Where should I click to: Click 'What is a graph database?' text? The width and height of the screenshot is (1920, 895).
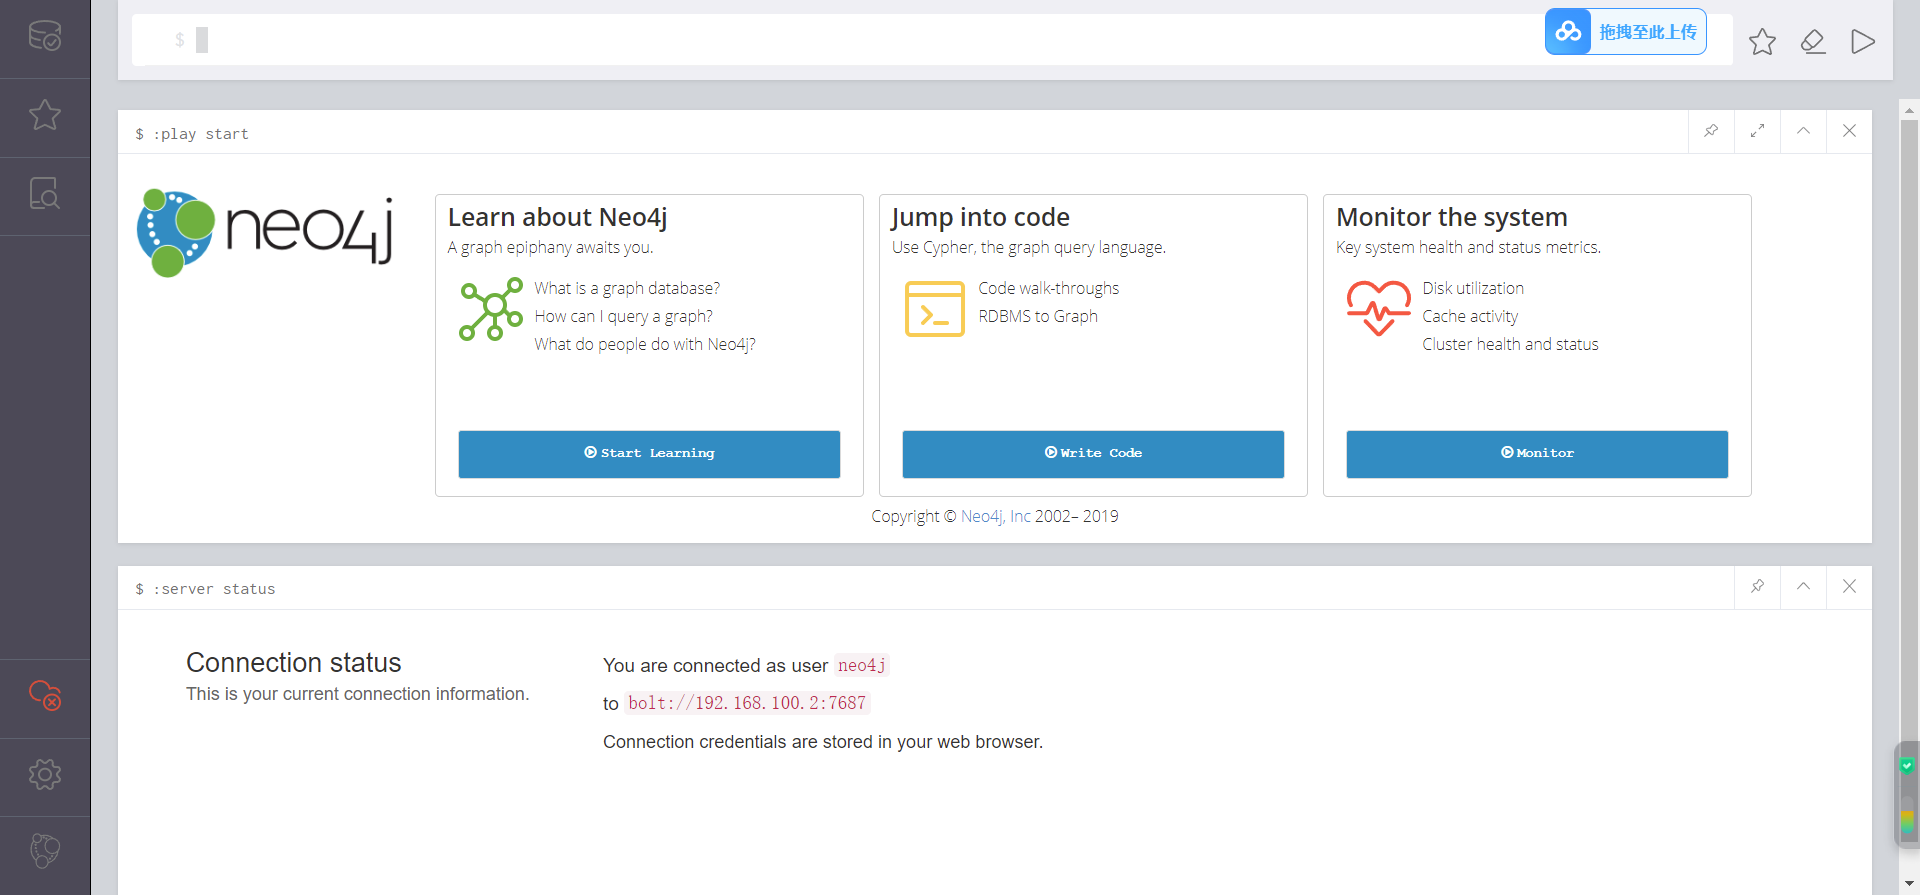[x=627, y=288]
